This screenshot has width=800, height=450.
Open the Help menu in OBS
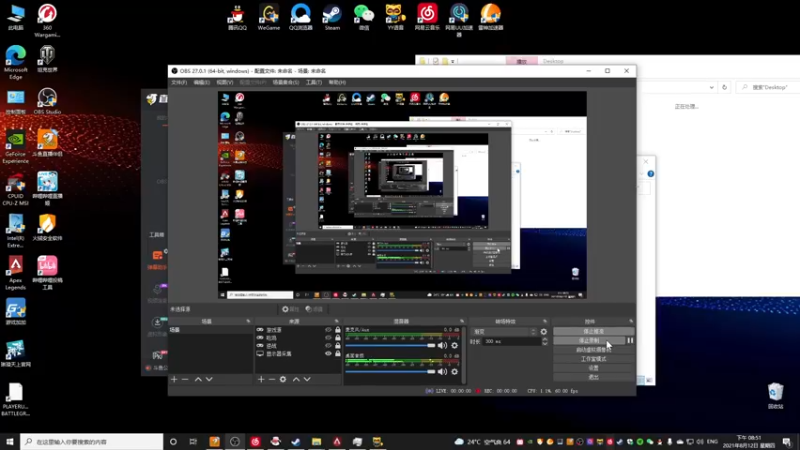pyautogui.click(x=337, y=82)
